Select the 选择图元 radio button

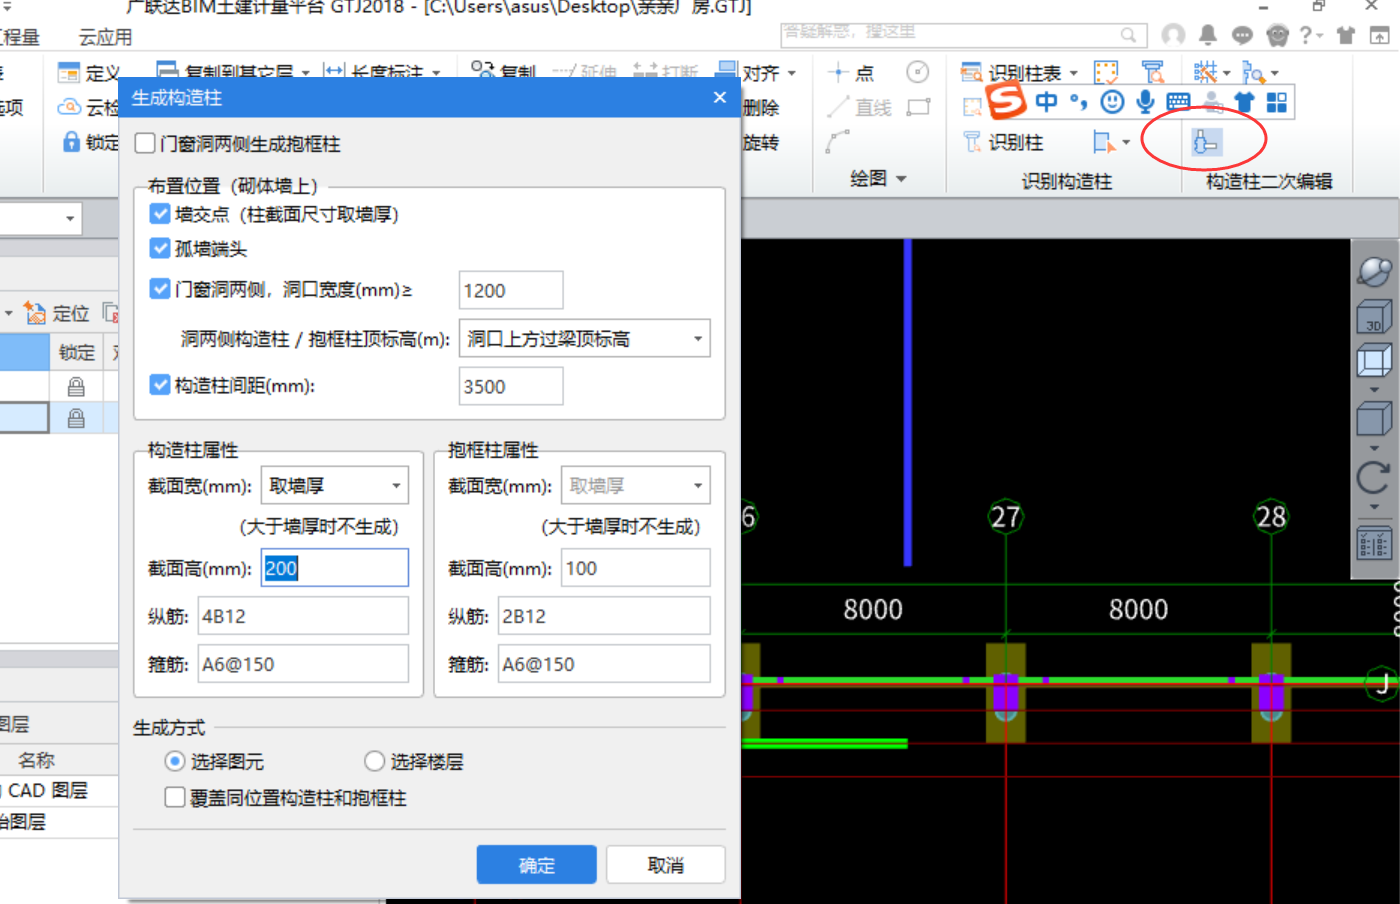tap(175, 761)
